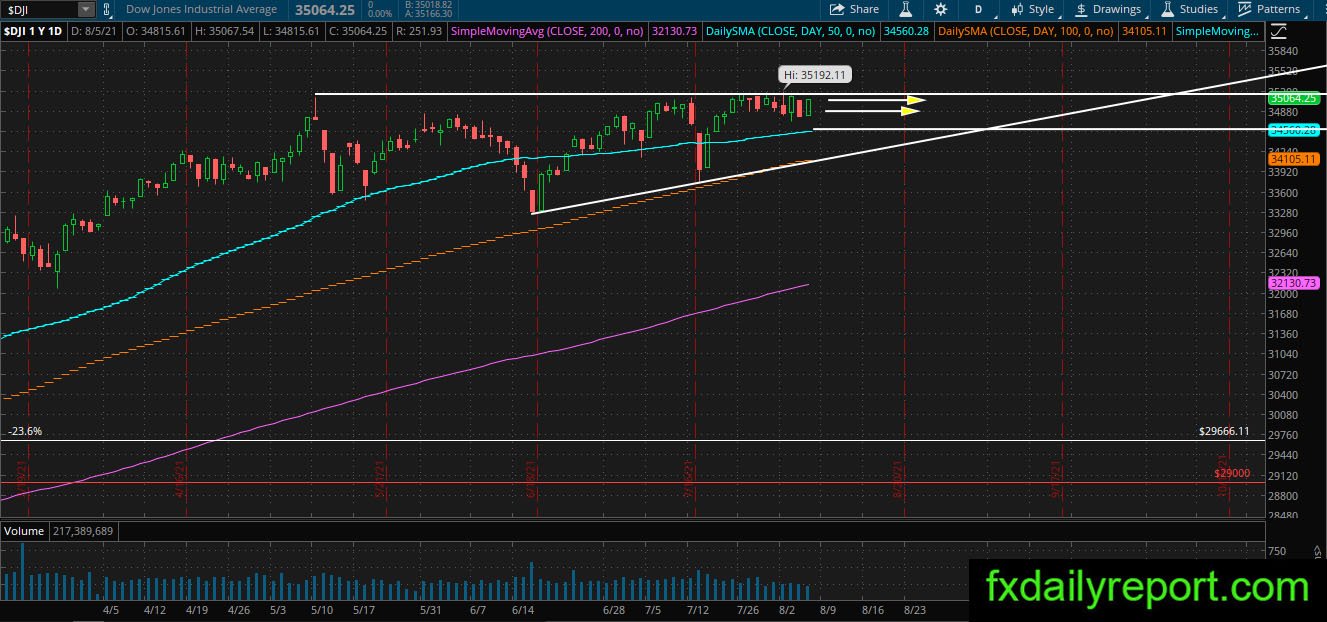Click the 32130.73 SMA value in header
The image size is (1327, 622).
point(673,32)
